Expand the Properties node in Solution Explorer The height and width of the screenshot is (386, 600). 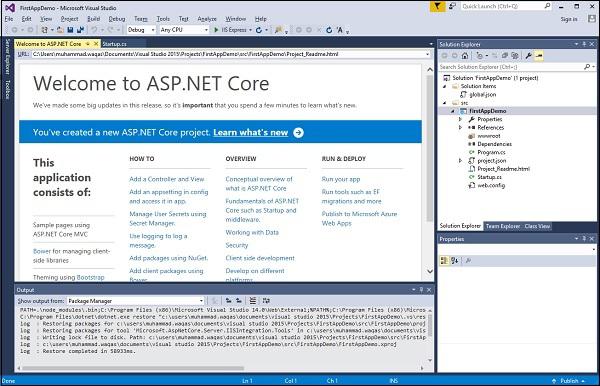(x=460, y=119)
